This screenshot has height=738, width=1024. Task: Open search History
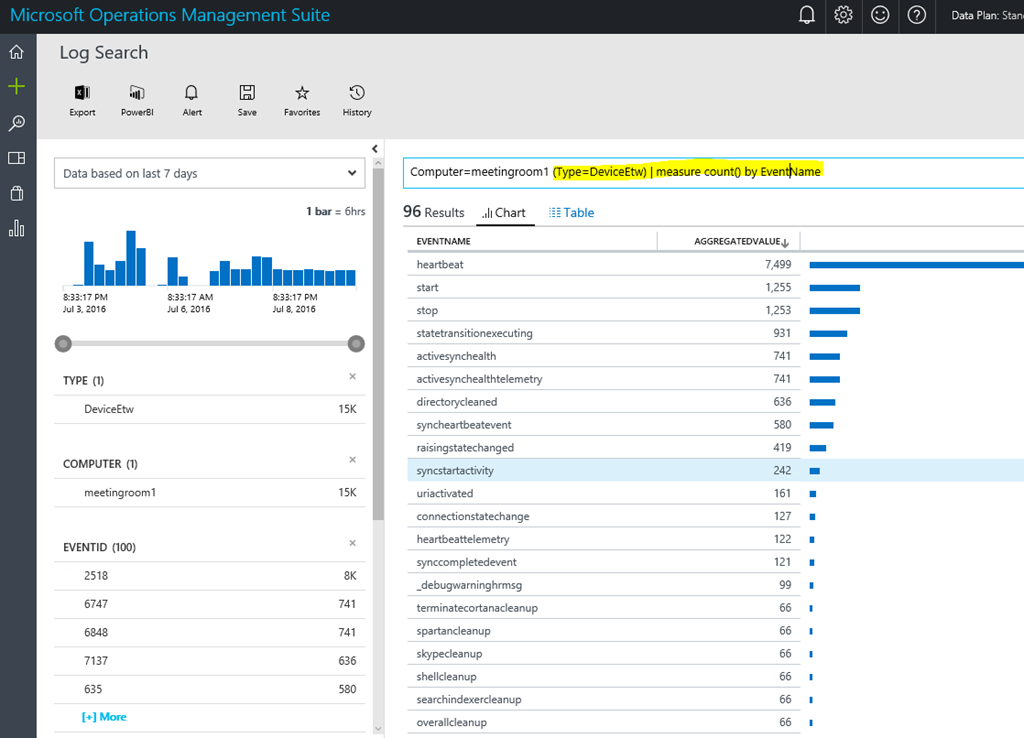[357, 93]
